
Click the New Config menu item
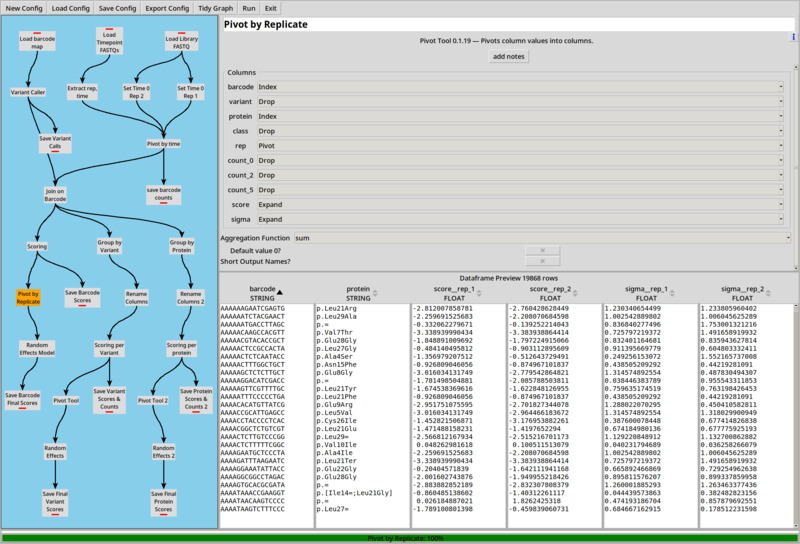24,8
